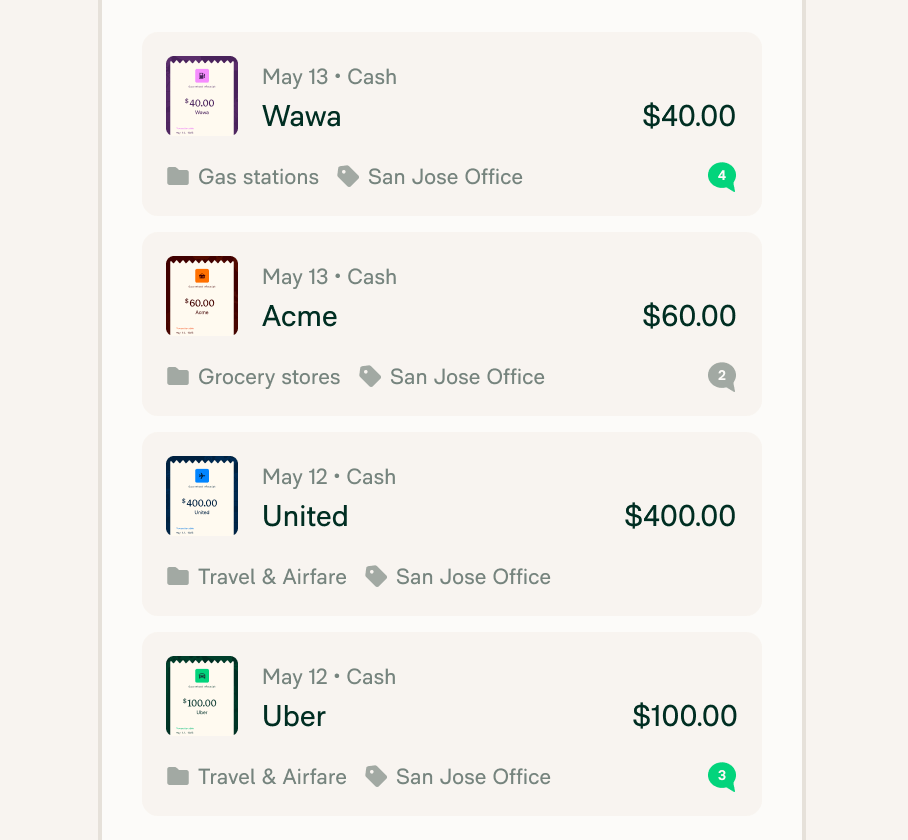Click the Gas stations category label
This screenshot has height=840, width=908.
point(258,177)
